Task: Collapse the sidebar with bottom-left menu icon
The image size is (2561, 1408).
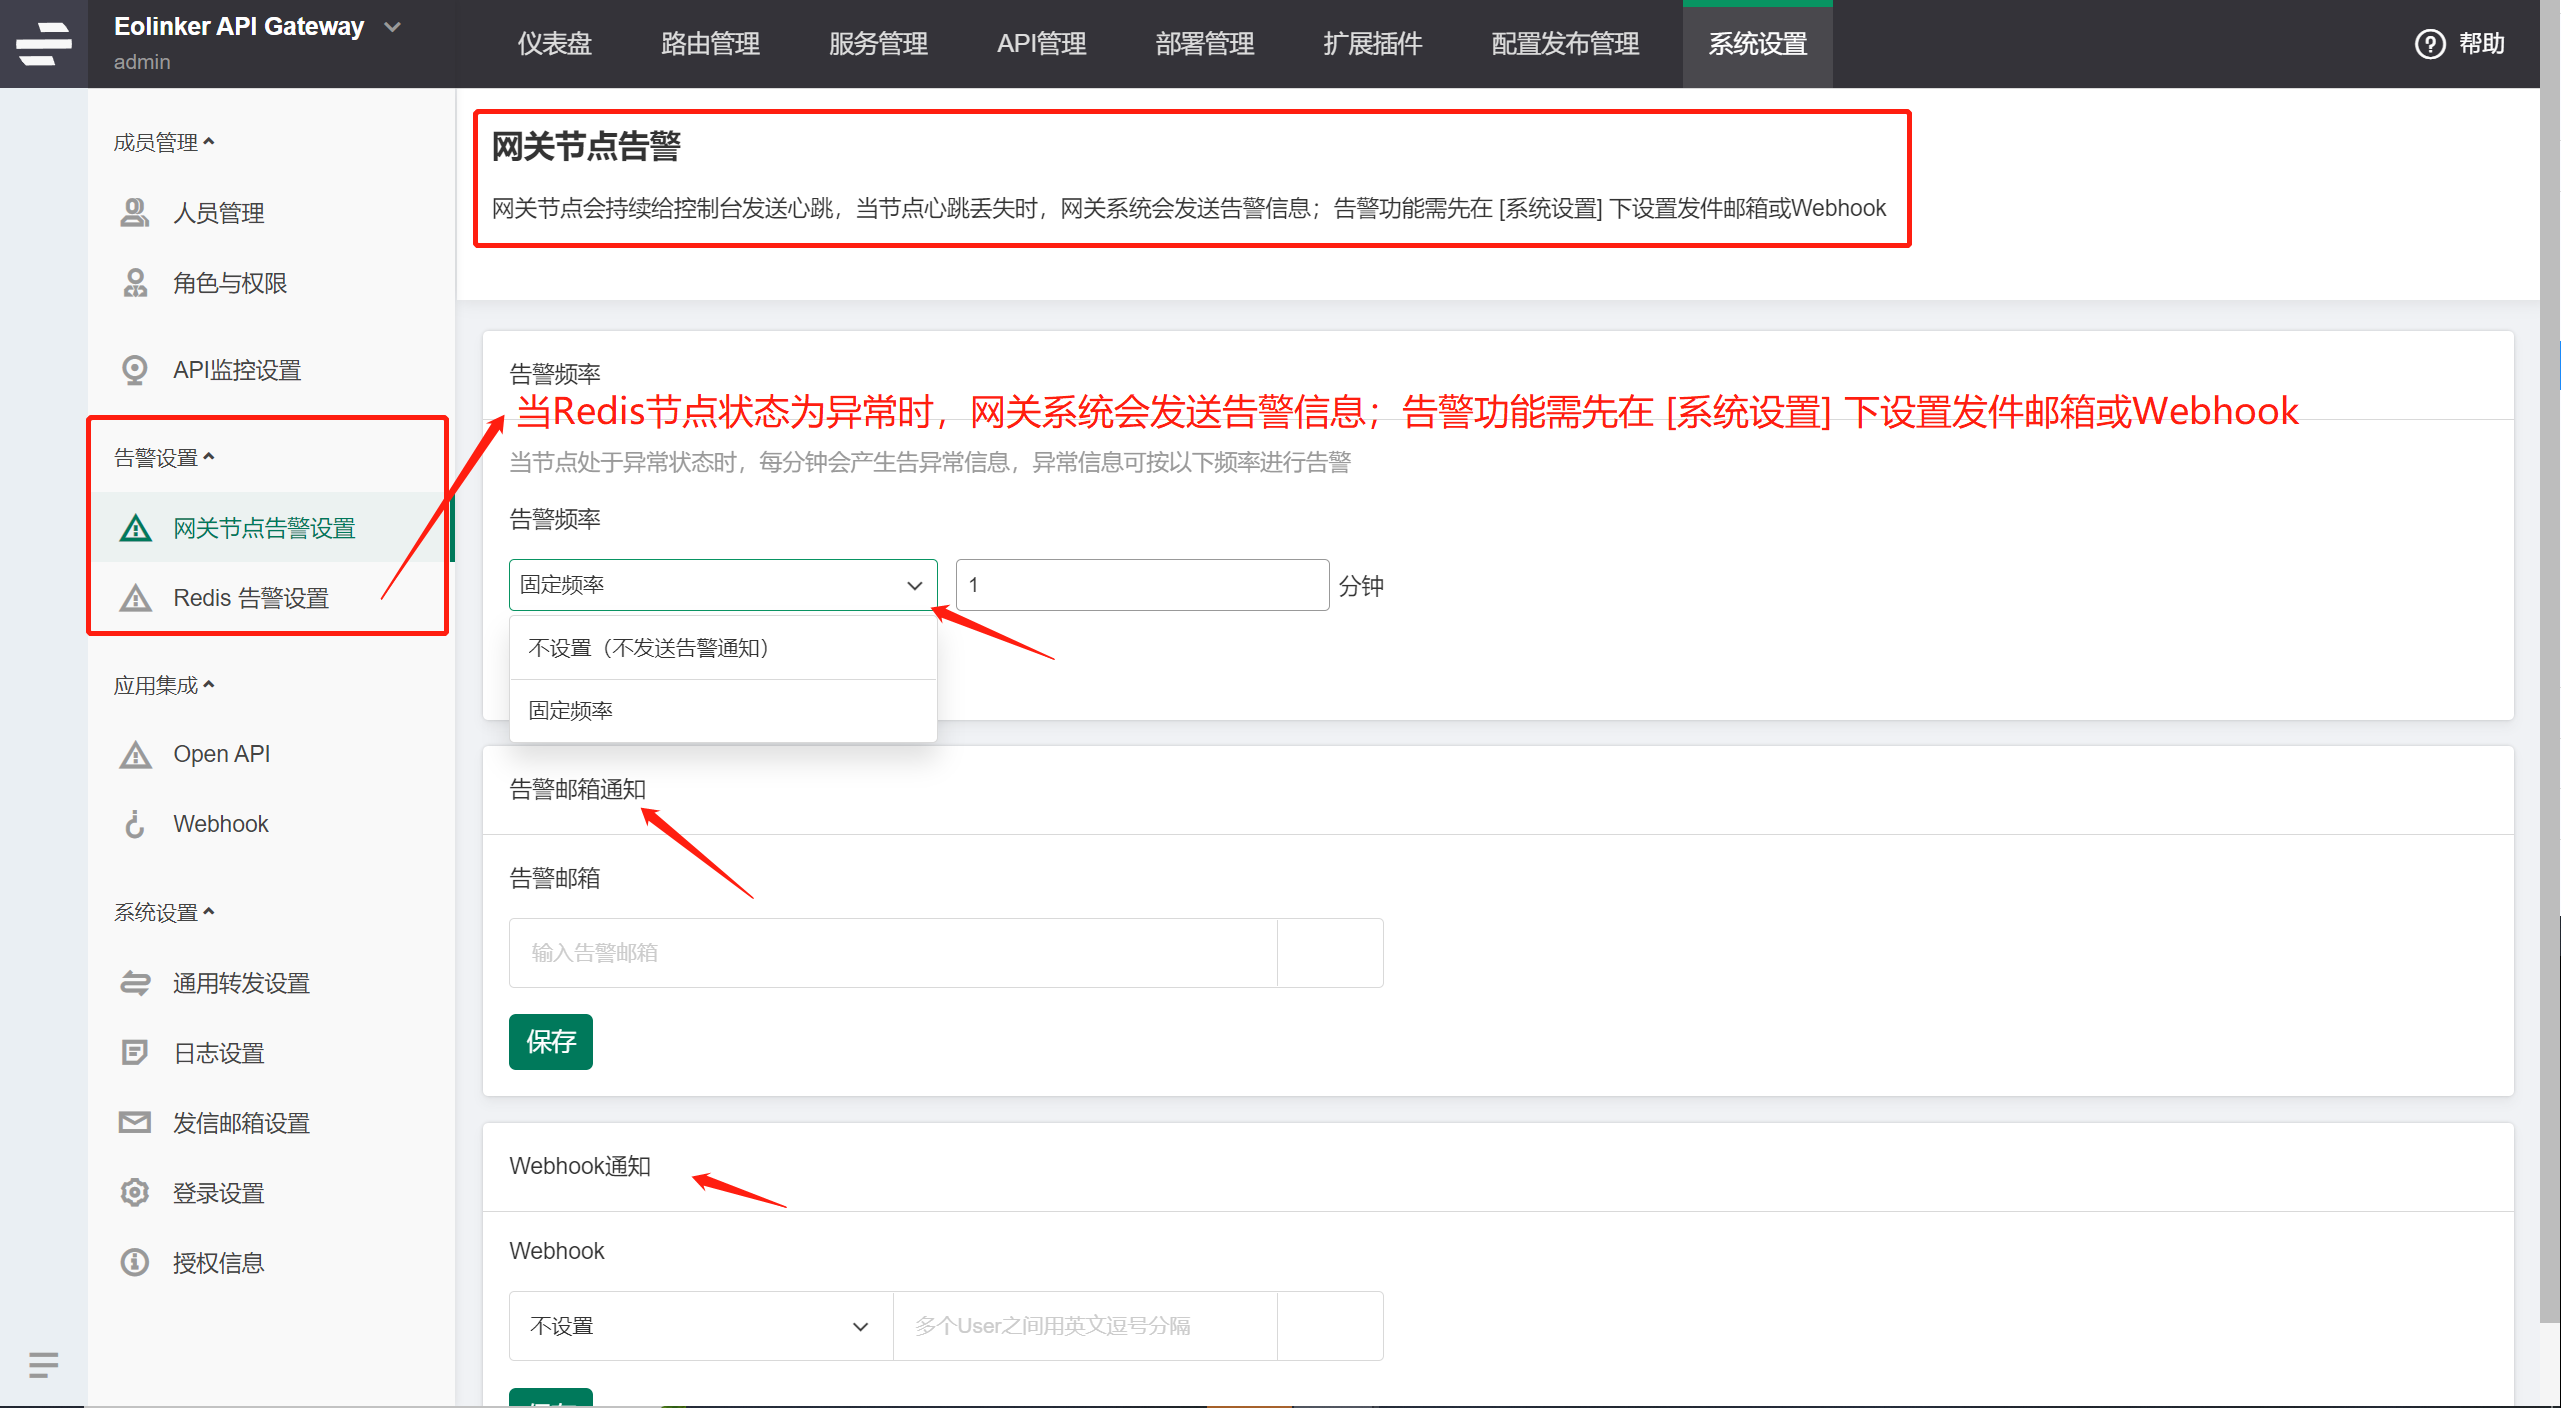Action: click(43, 1364)
